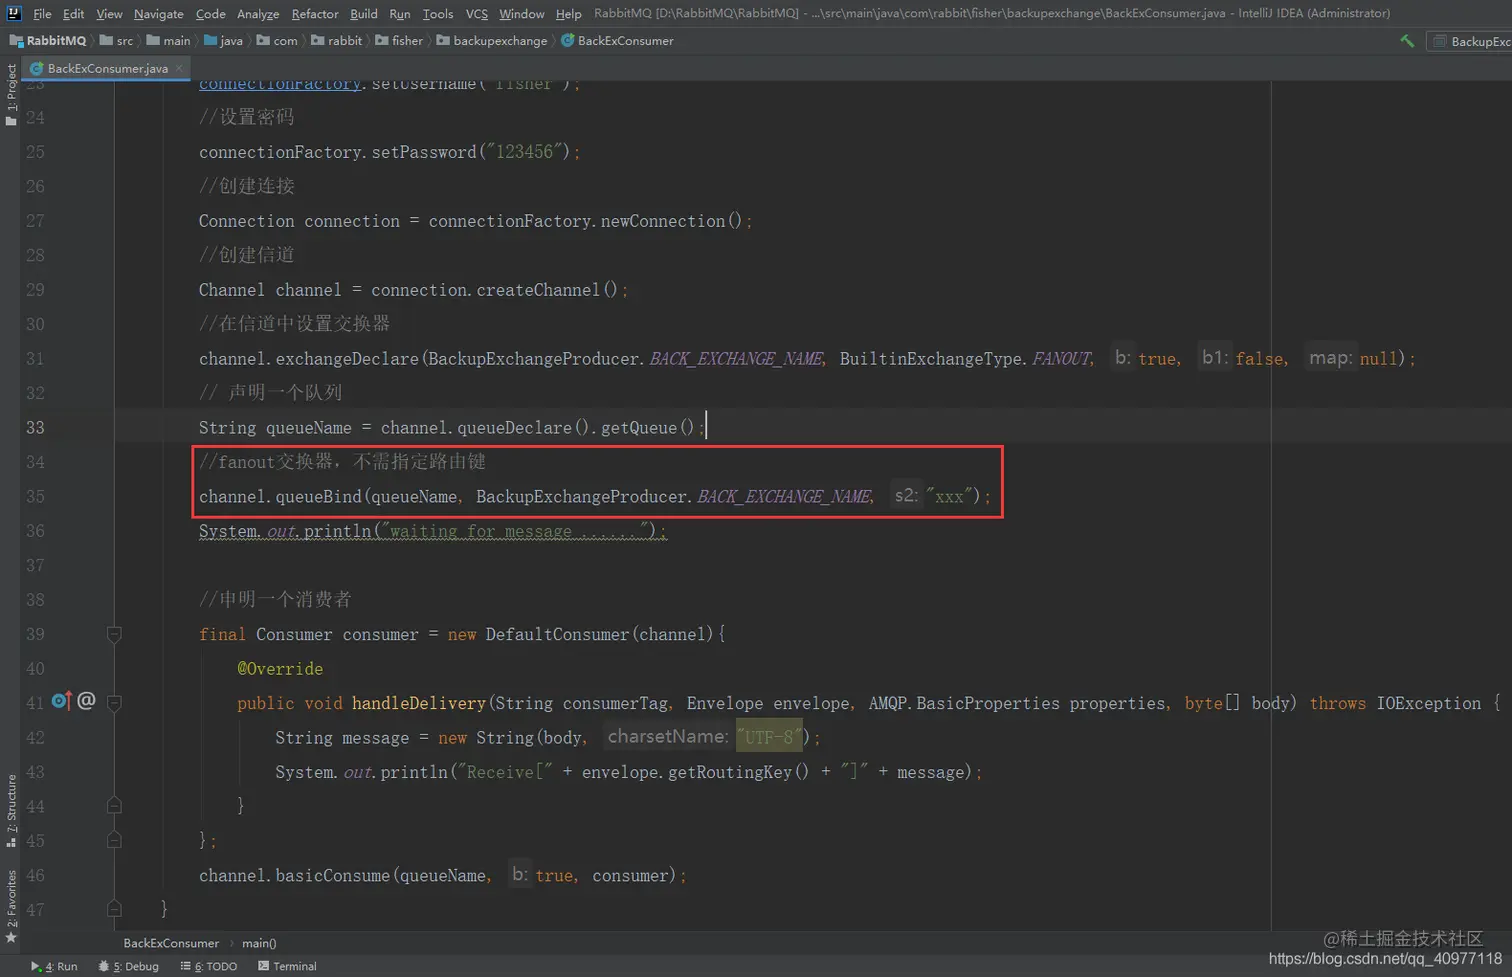Screen dimensions: 1512x977
Task: Click line number 35 in the gutter
Action: (x=35, y=496)
